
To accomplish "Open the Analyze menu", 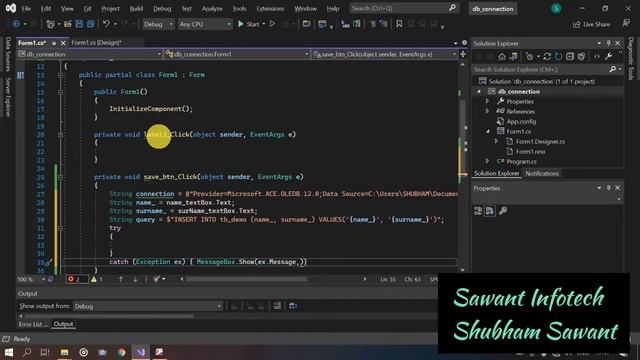I will pyautogui.click(x=212, y=9).
